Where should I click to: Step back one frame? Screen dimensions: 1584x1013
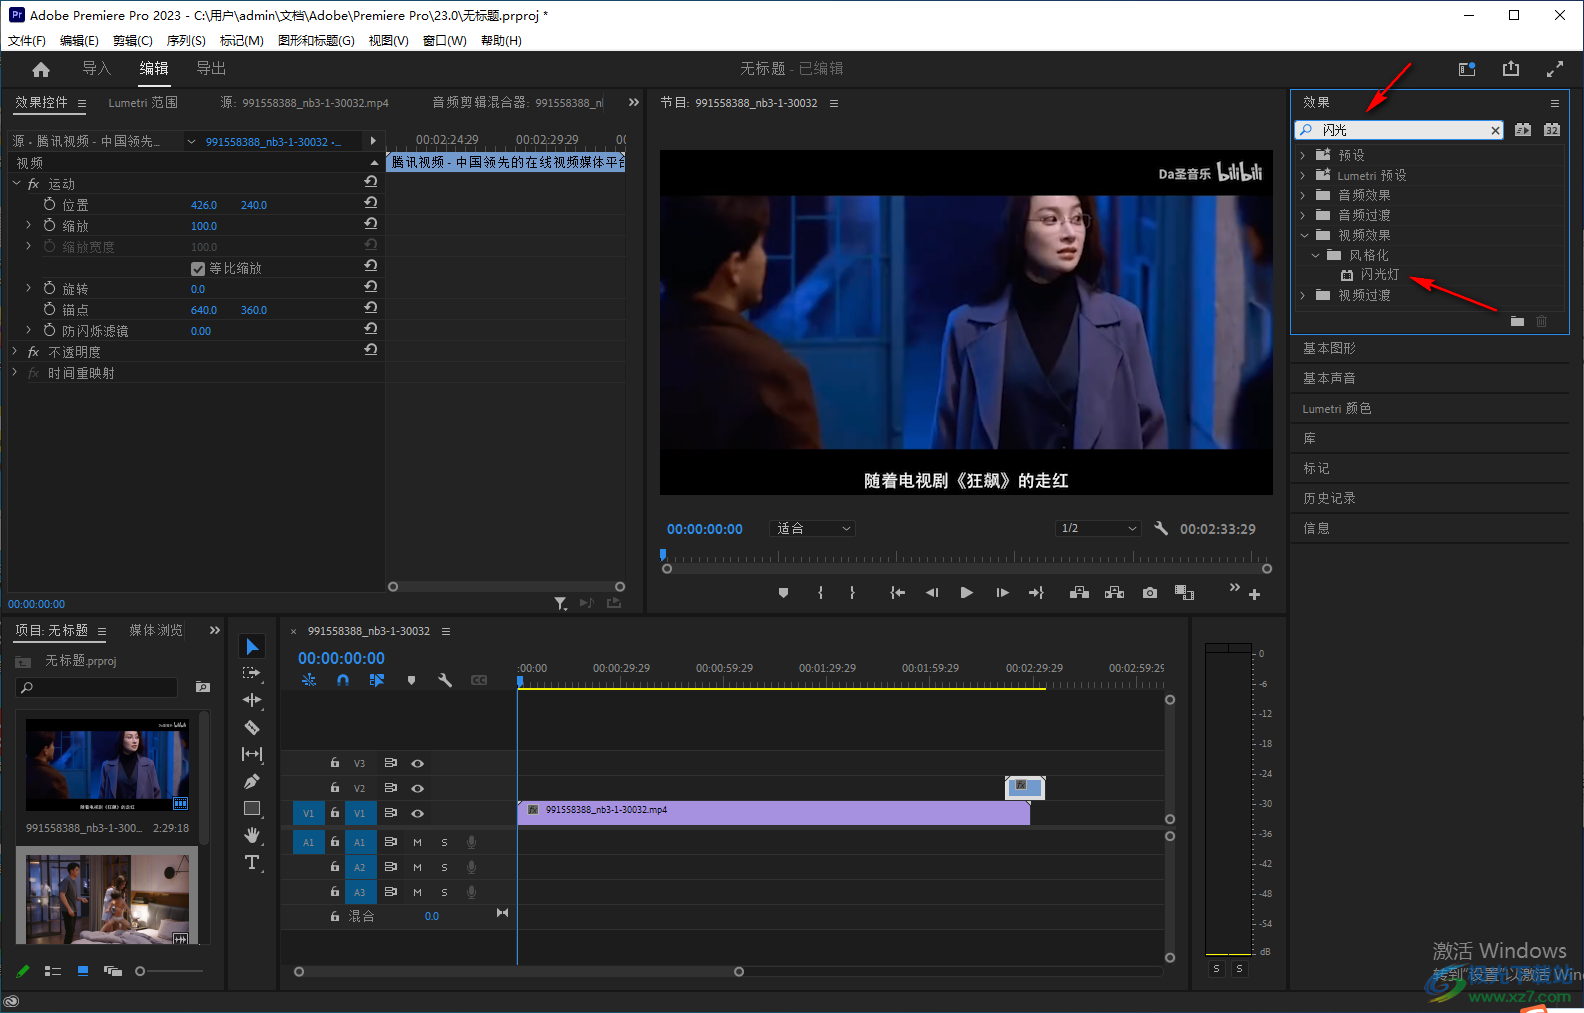point(932,593)
